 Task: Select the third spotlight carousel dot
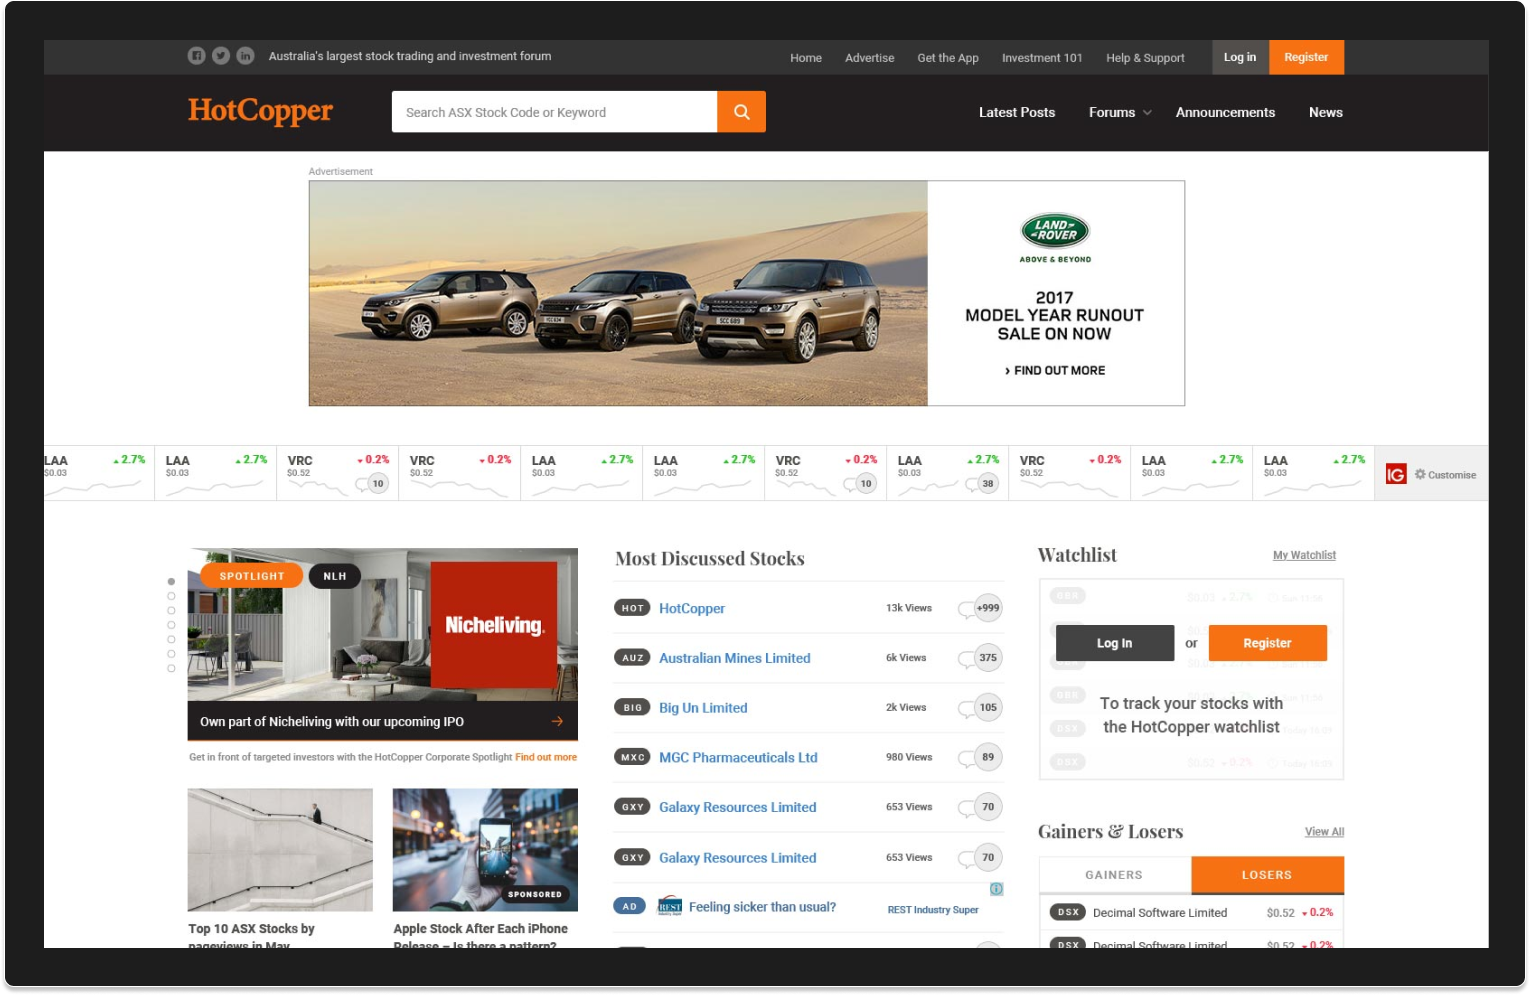click(x=171, y=610)
